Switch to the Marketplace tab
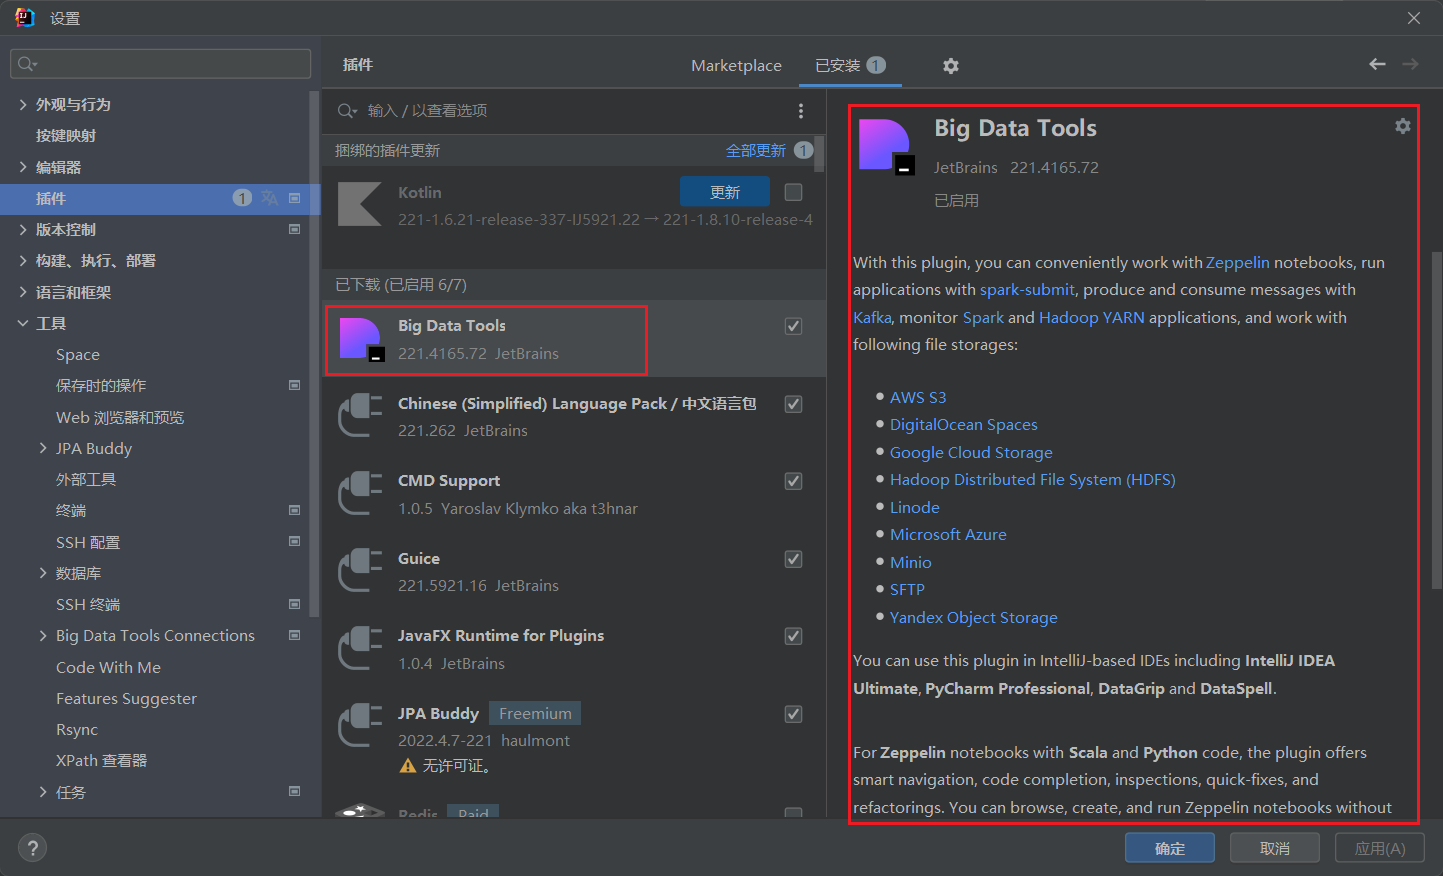 [x=736, y=66]
